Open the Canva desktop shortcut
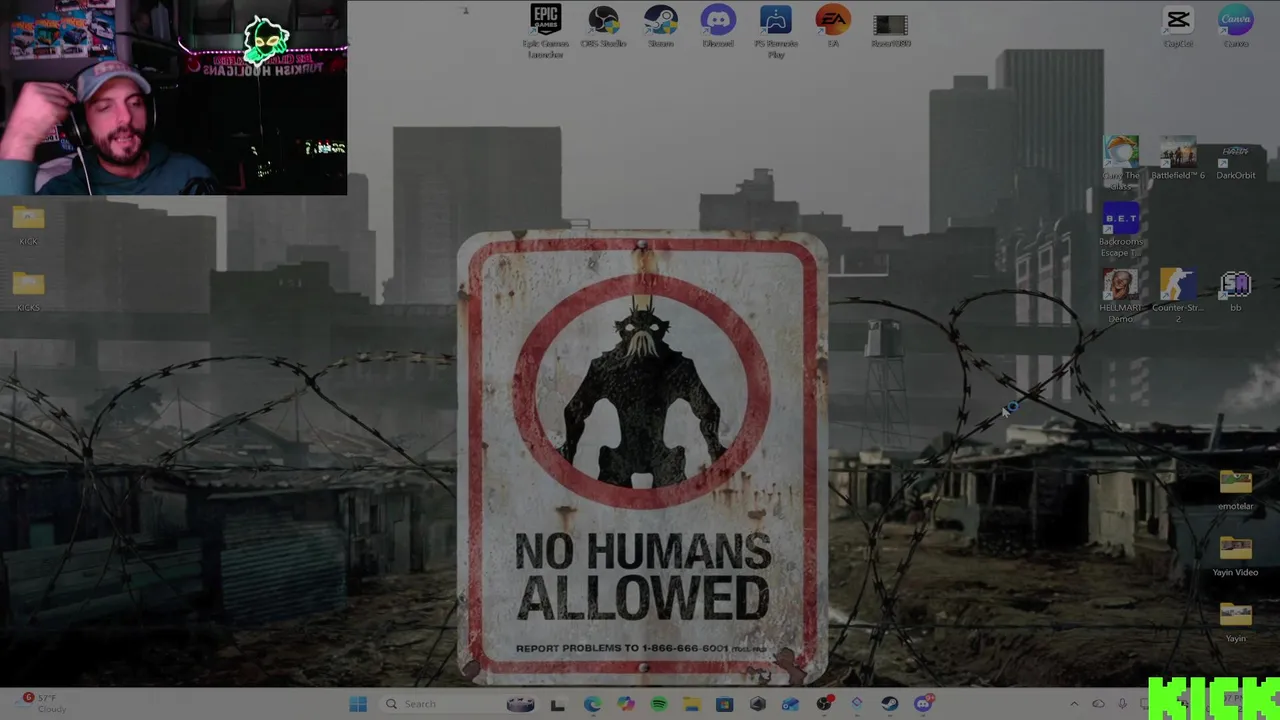 pyautogui.click(x=1236, y=27)
